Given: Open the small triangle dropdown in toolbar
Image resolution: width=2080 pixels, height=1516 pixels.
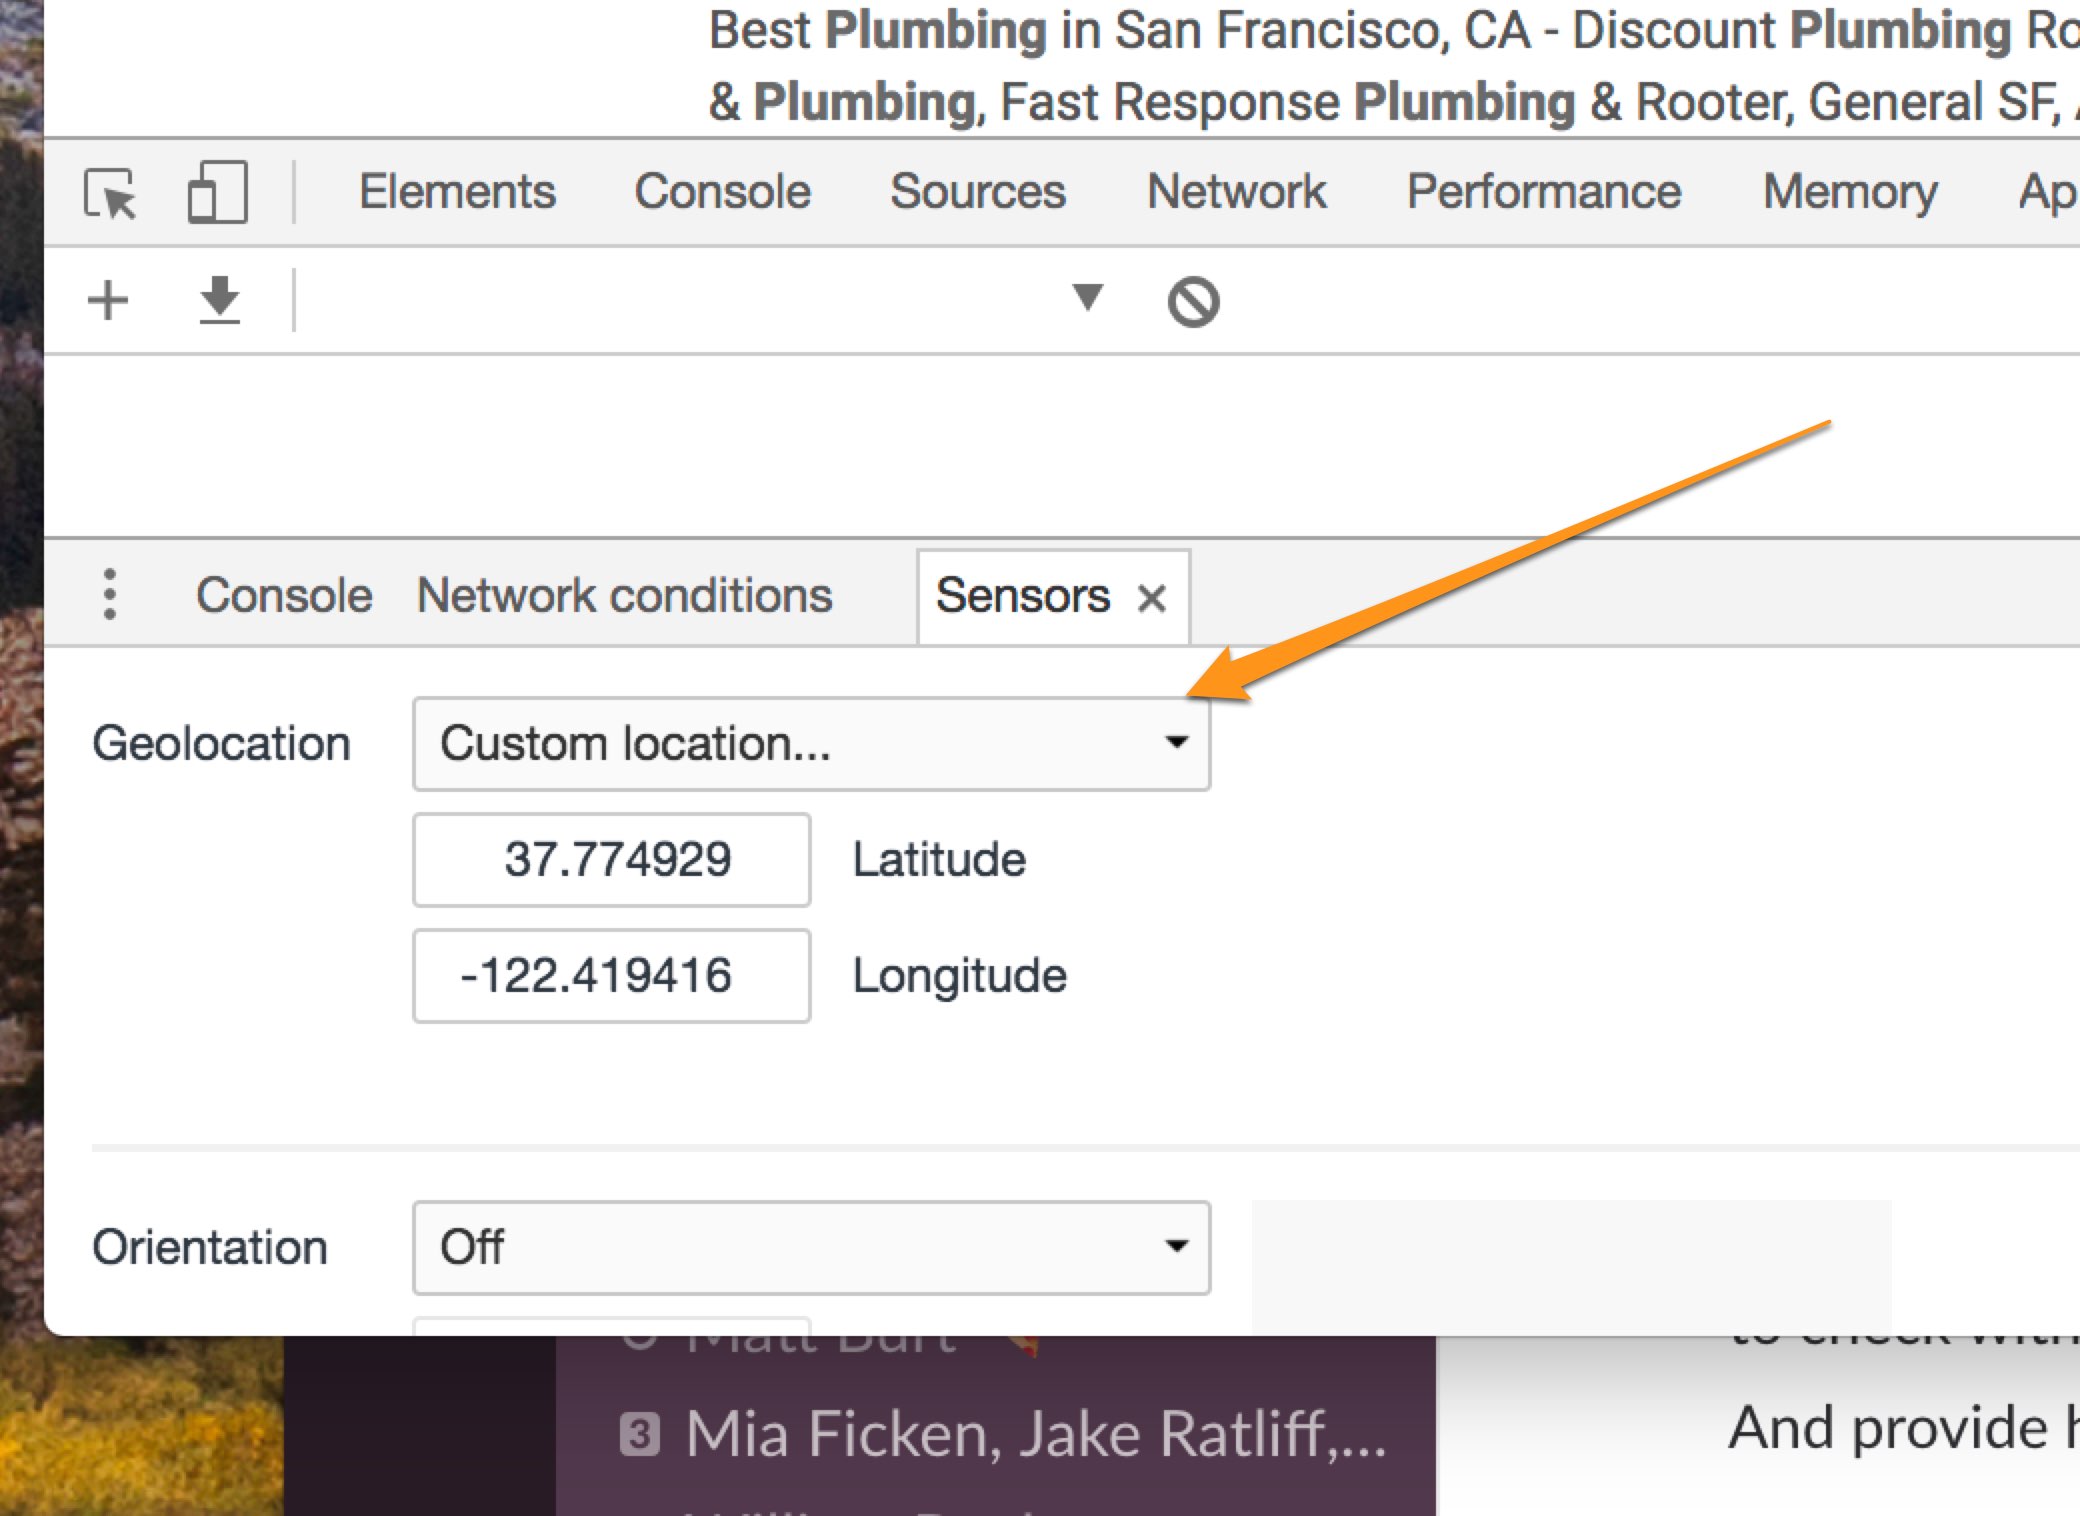Looking at the screenshot, I should (1087, 297).
